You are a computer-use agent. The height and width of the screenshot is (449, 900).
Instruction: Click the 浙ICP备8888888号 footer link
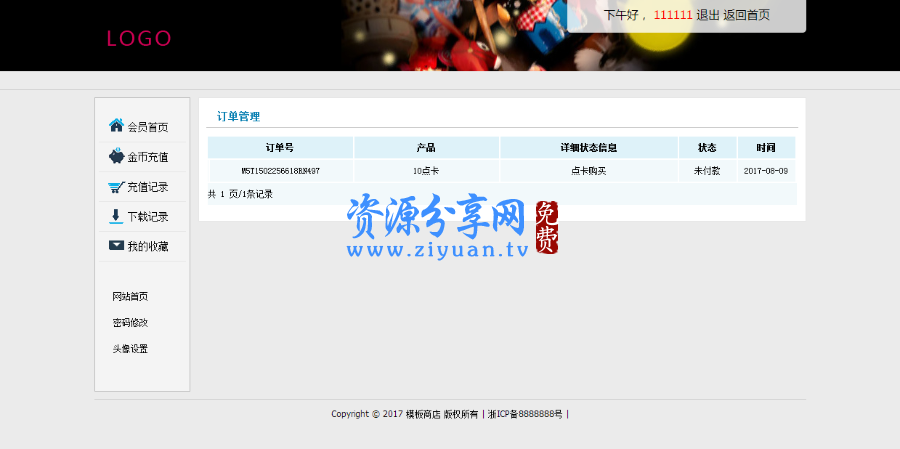tap(525, 414)
